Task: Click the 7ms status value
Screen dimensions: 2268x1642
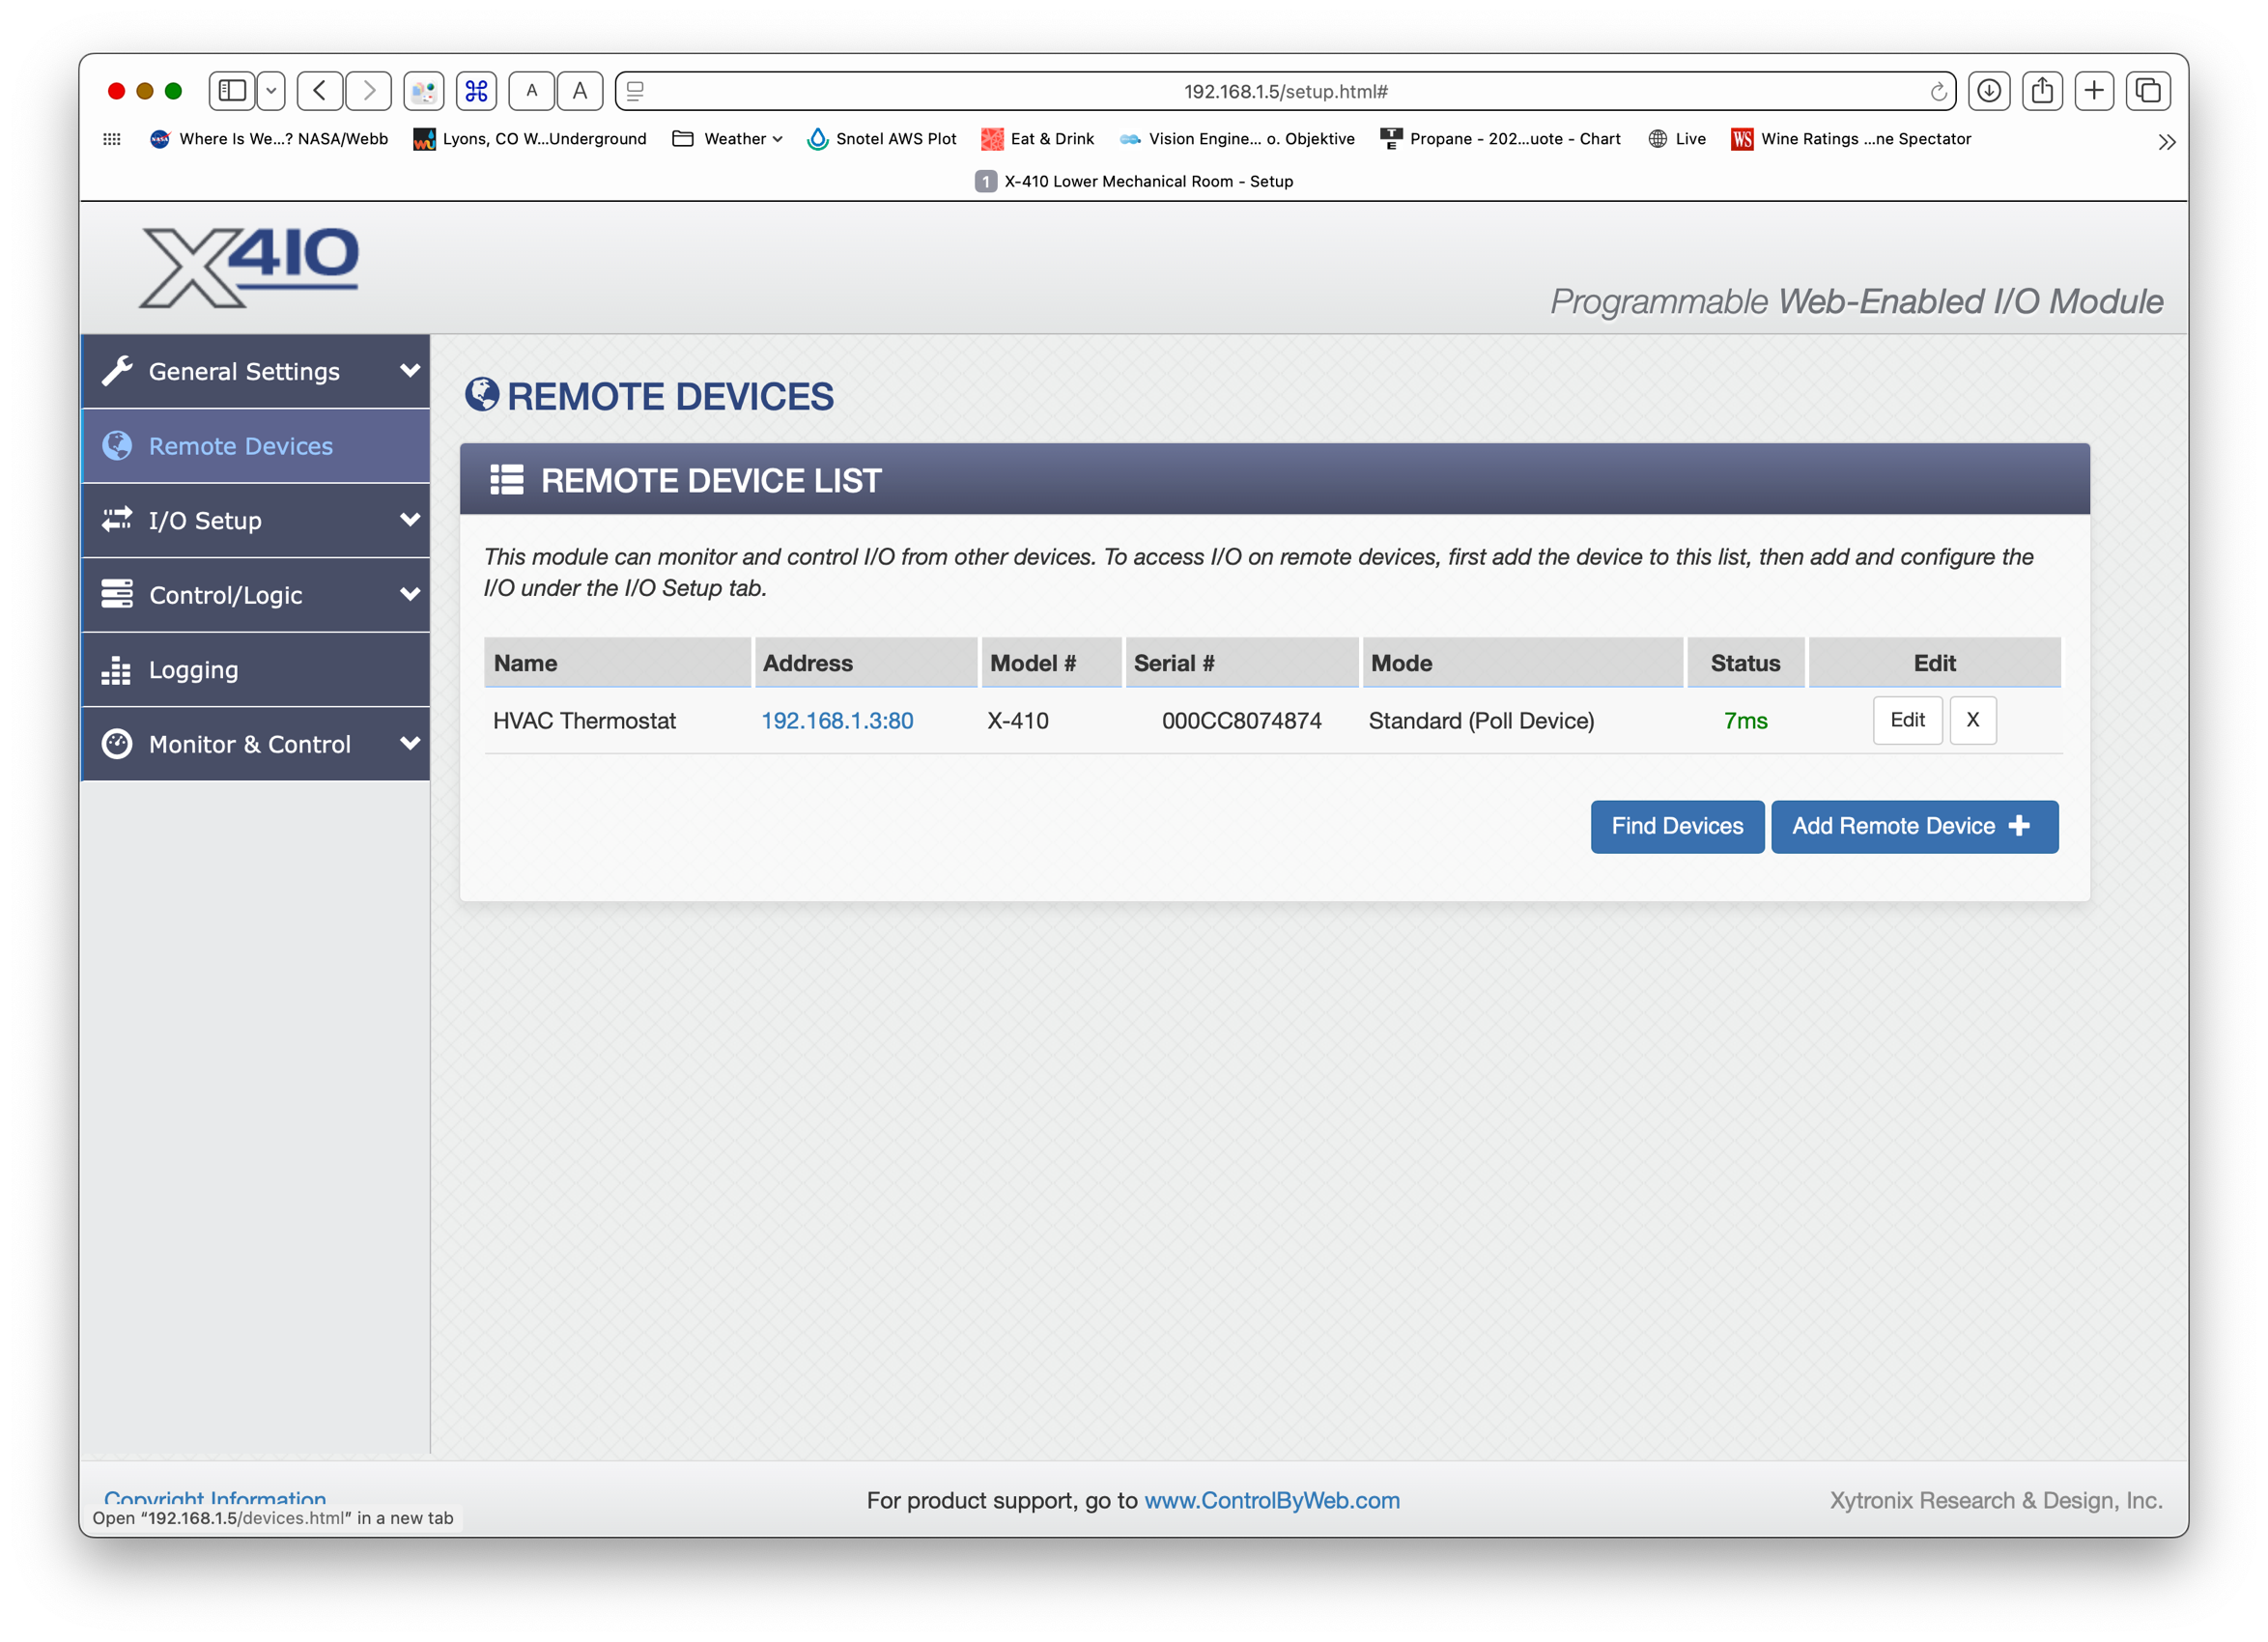Action: (x=1746, y=721)
